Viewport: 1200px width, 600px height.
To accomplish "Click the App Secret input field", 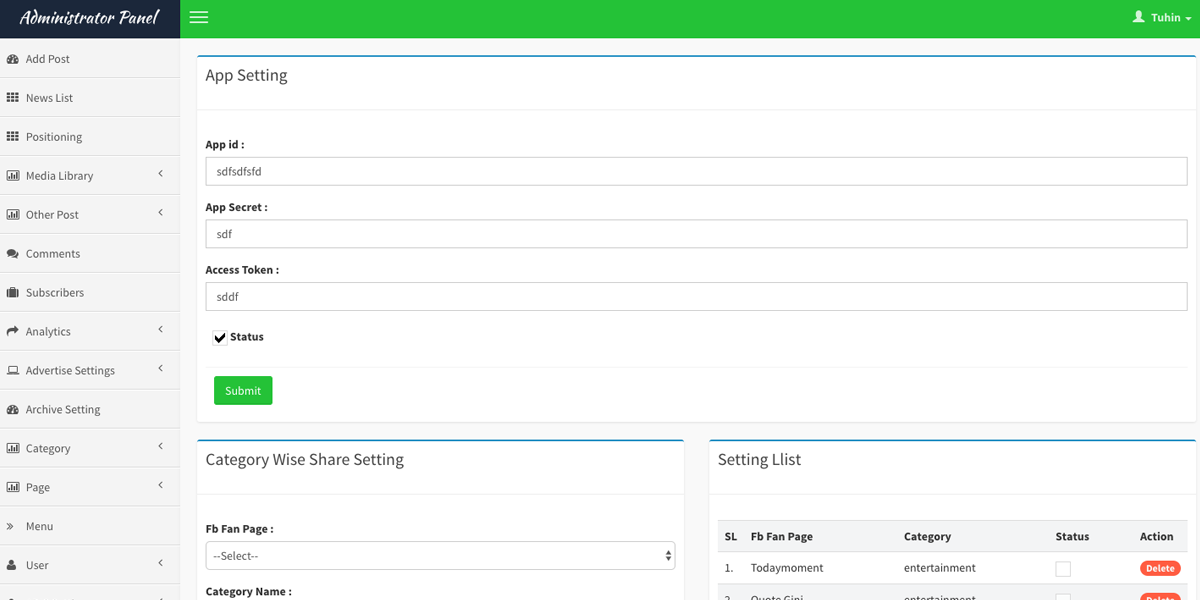I will pos(696,234).
